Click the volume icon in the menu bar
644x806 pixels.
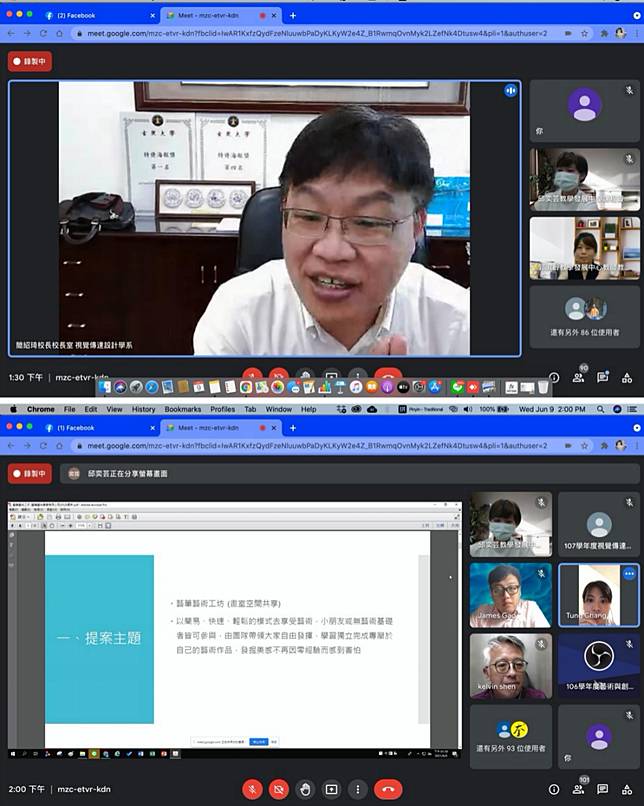click(x=468, y=409)
